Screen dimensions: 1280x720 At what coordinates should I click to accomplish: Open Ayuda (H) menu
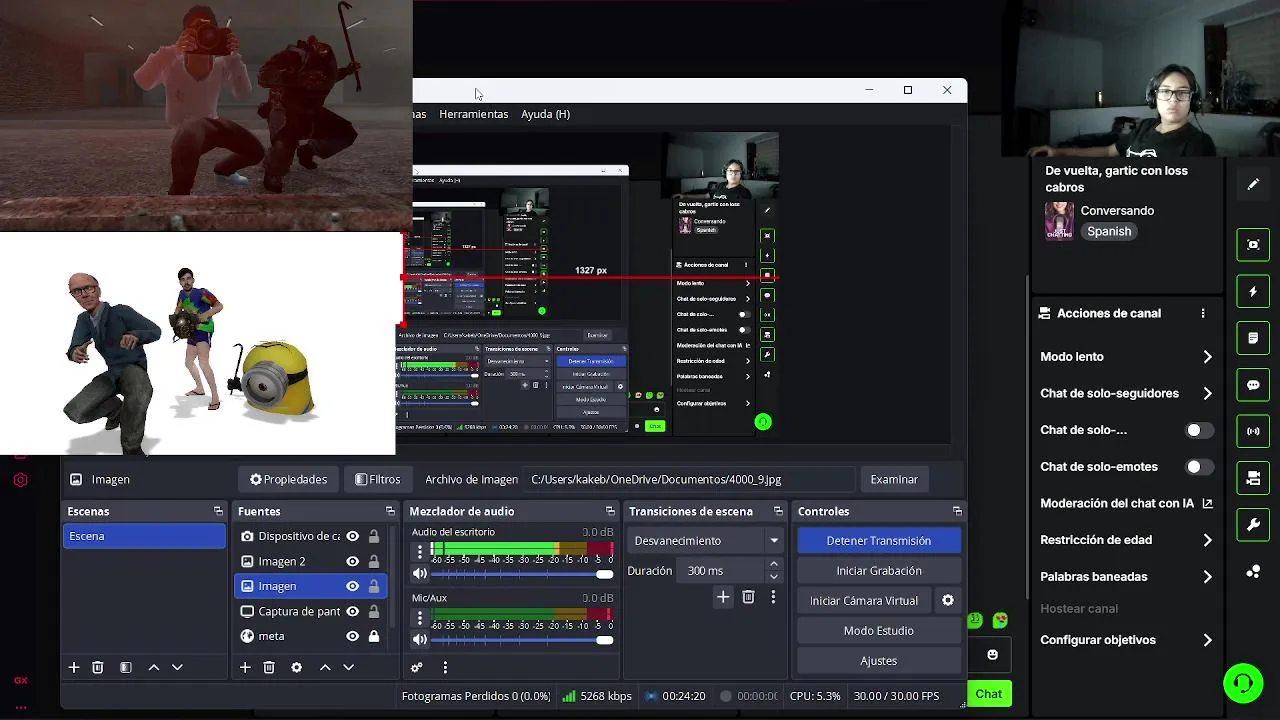click(545, 114)
